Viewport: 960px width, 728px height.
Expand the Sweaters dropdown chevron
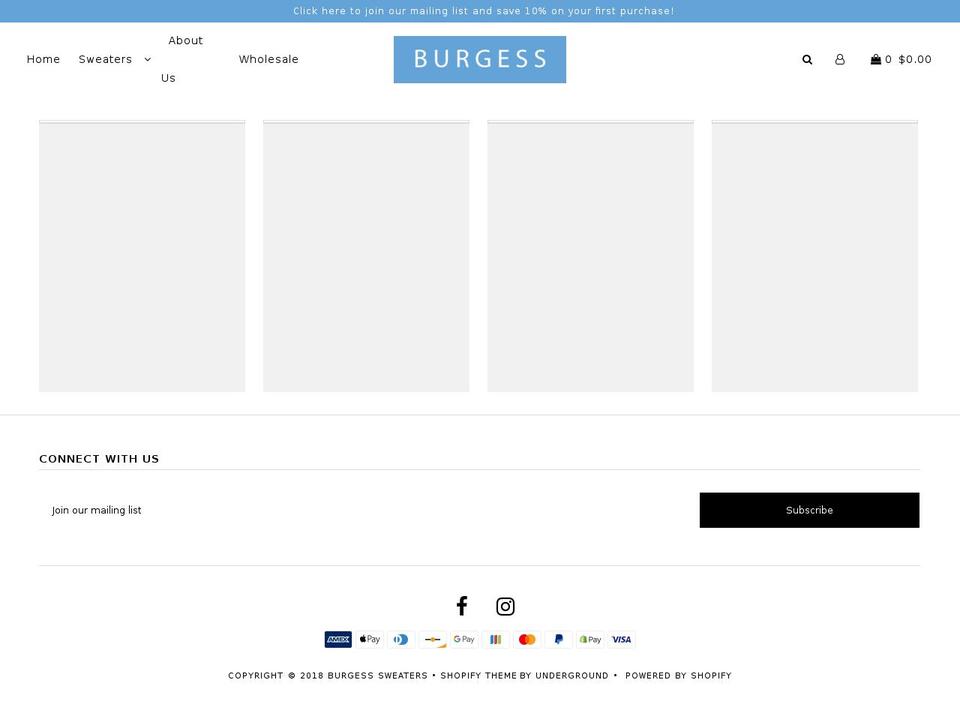(147, 60)
